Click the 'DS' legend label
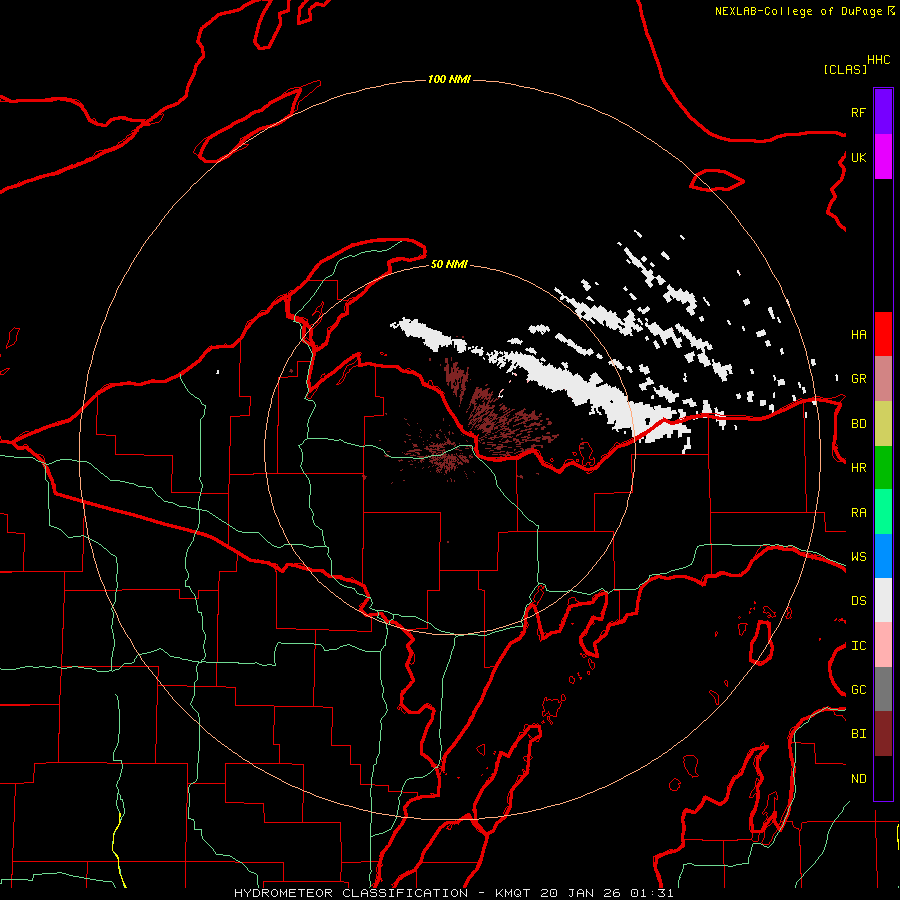The height and width of the screenshot is (900, 900). [858, 601]
